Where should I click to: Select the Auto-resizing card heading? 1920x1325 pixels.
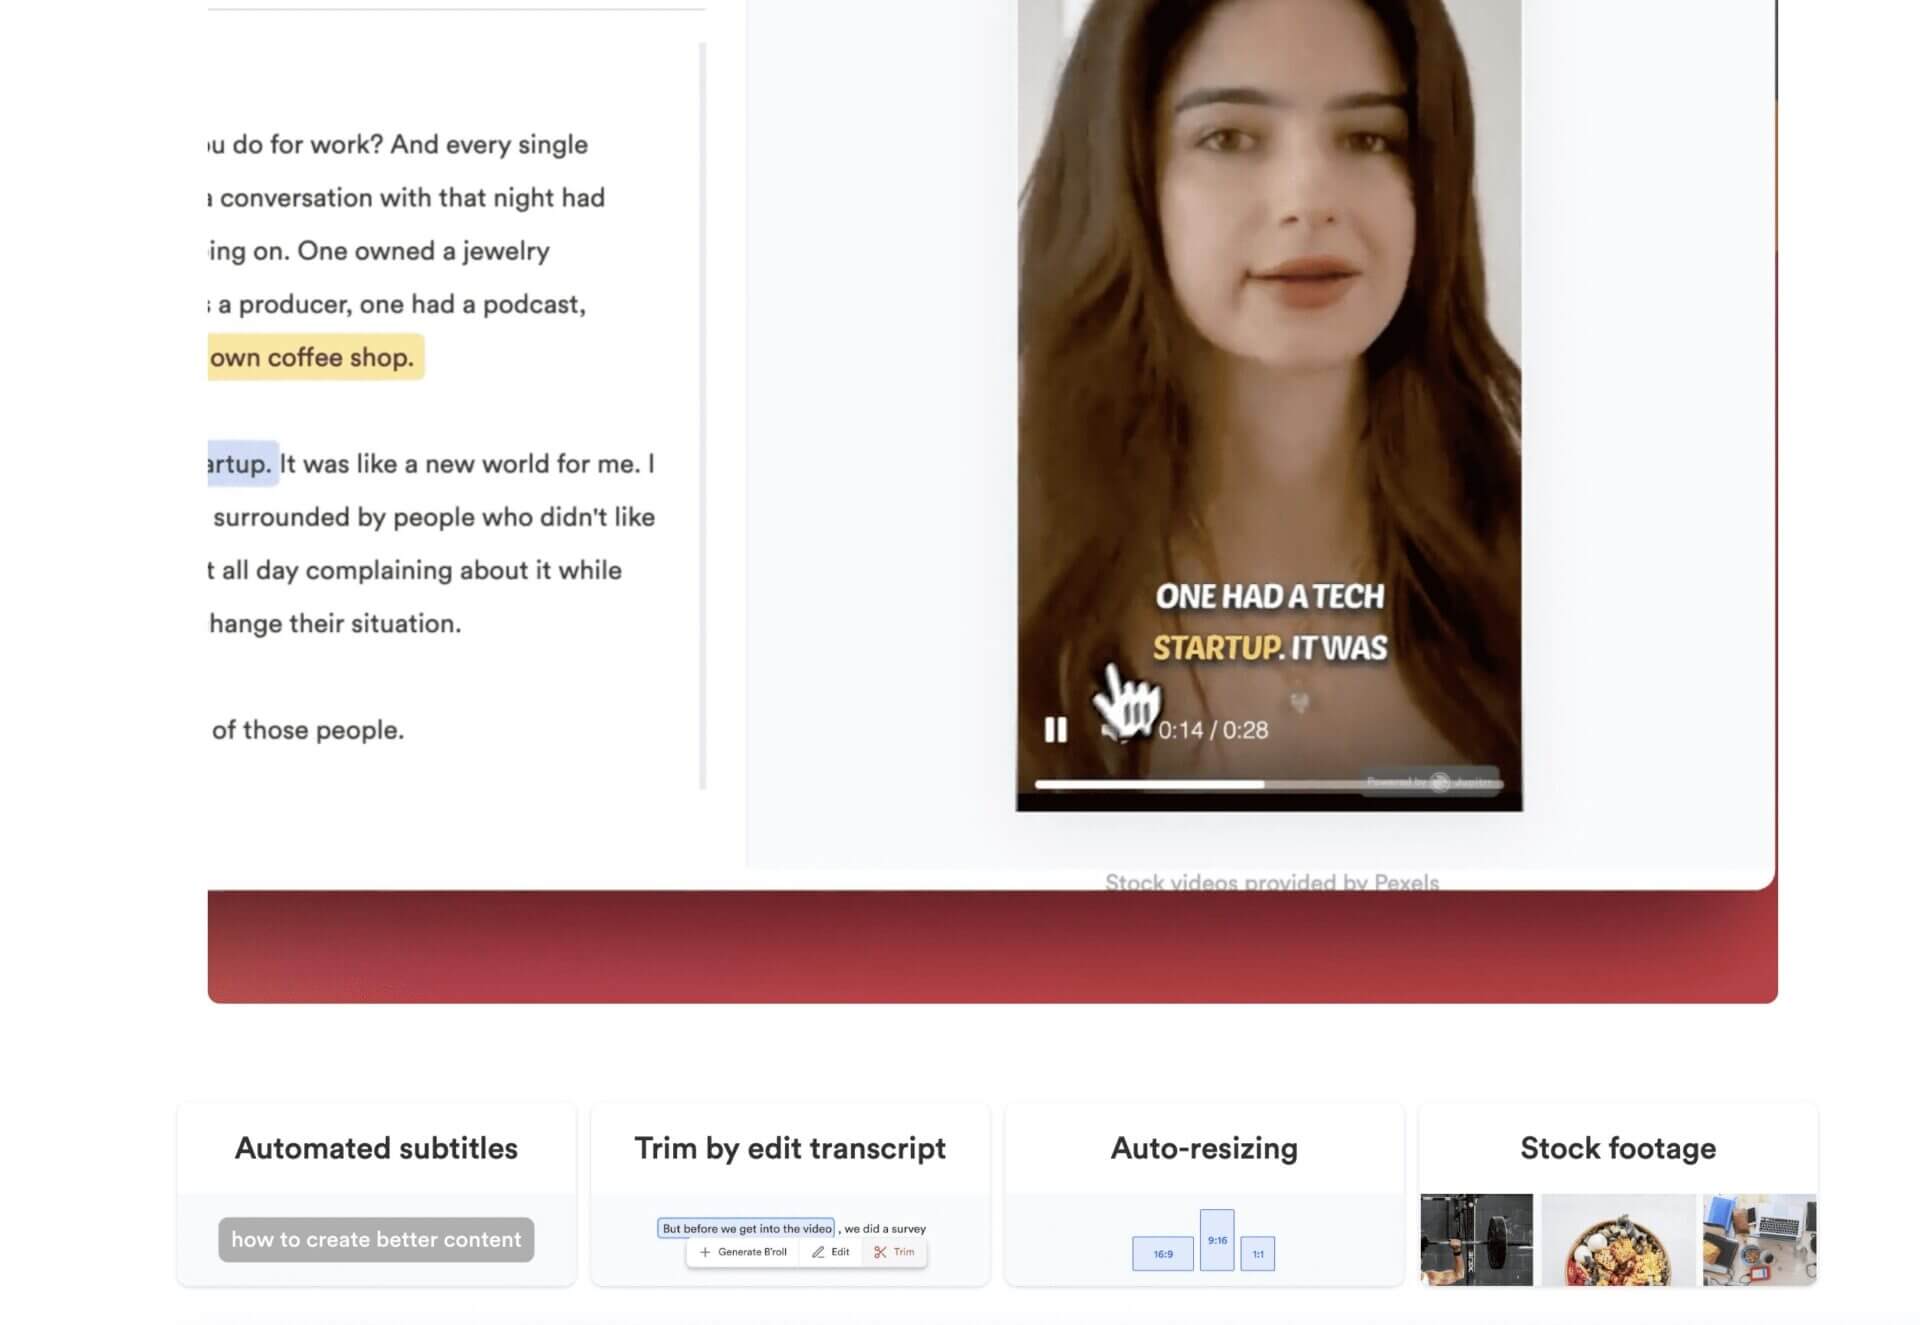point(1202,1148)
